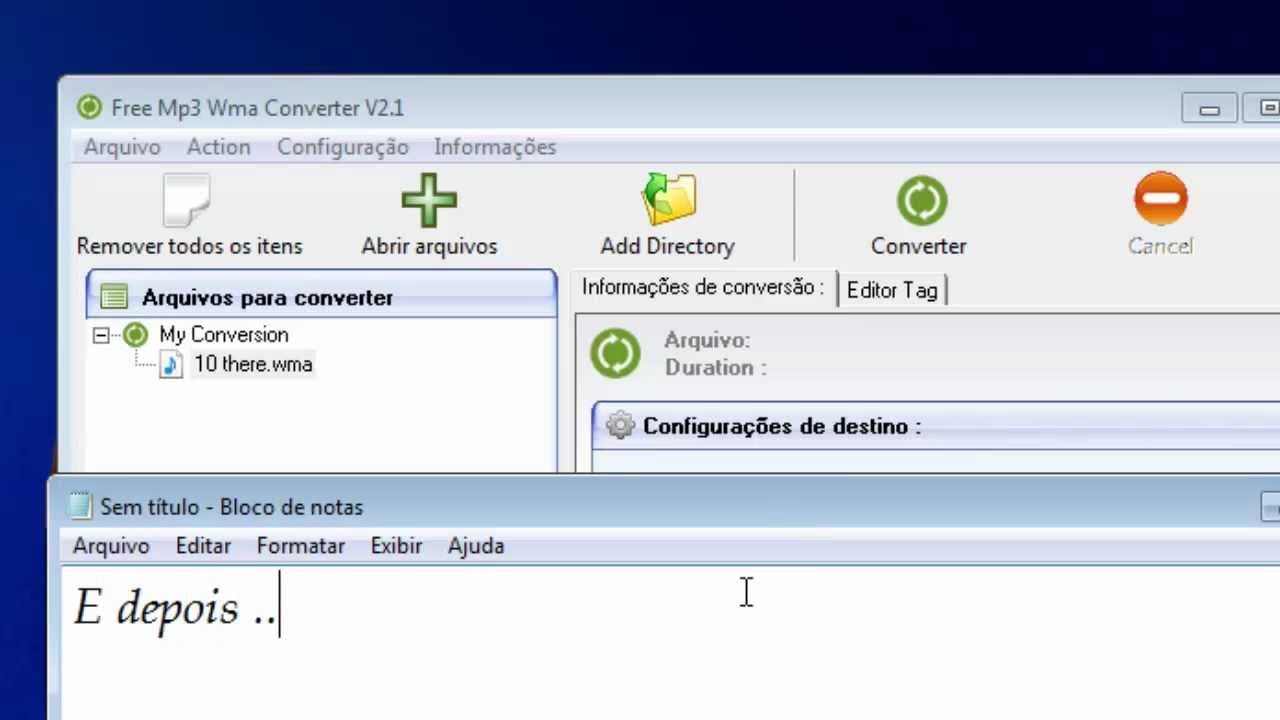Screen dimensions: 1280x720
Task: Open the Action menu
Action: [x=219, y=147]
